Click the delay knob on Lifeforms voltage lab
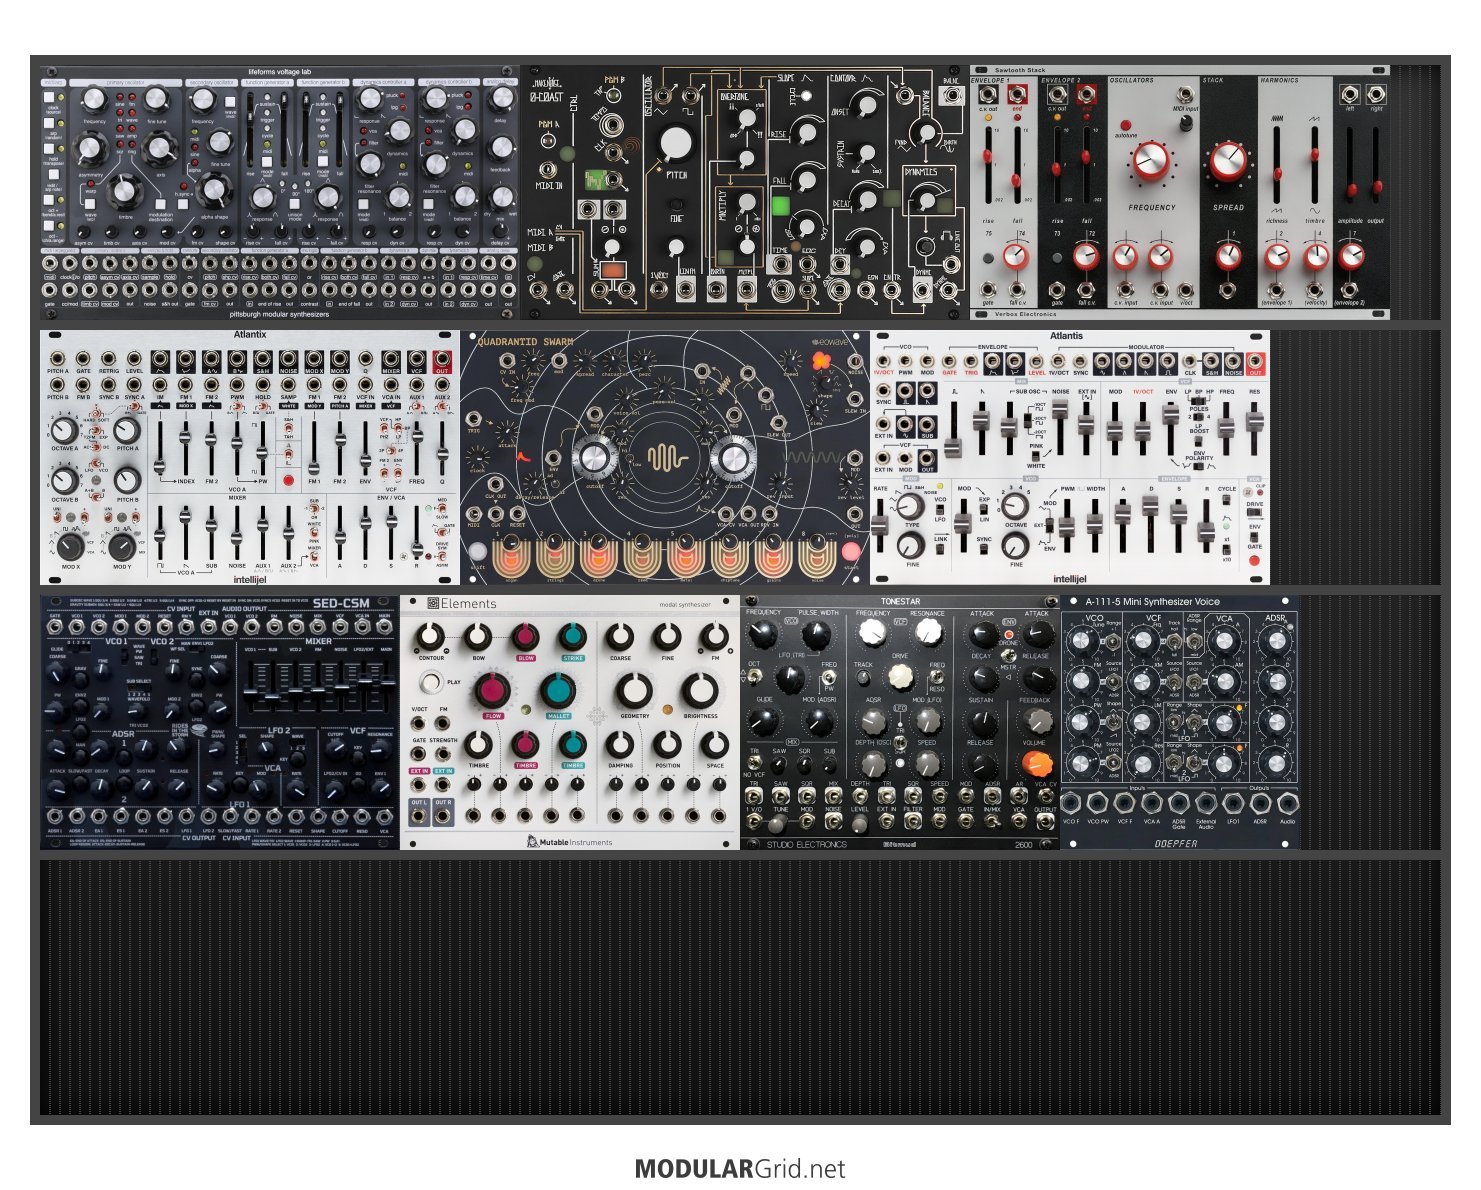 pyautogui.click(x=500, y=99)
